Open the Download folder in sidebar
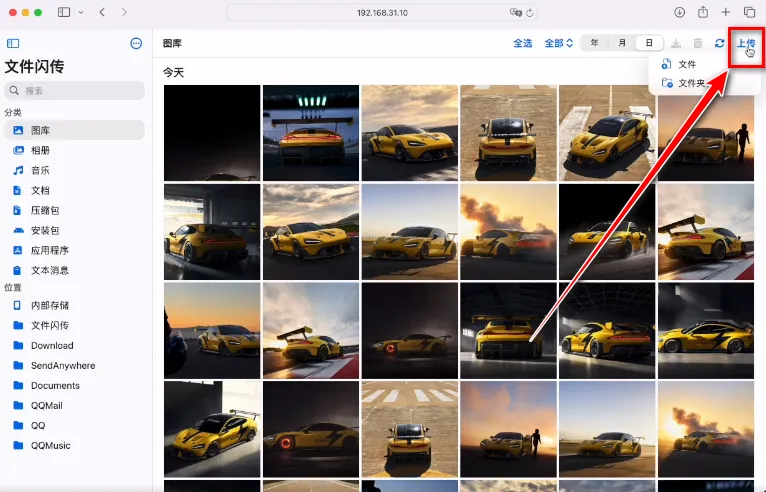Image resolution: width=766 pixels, height=492 pixels. coord(52,345)
